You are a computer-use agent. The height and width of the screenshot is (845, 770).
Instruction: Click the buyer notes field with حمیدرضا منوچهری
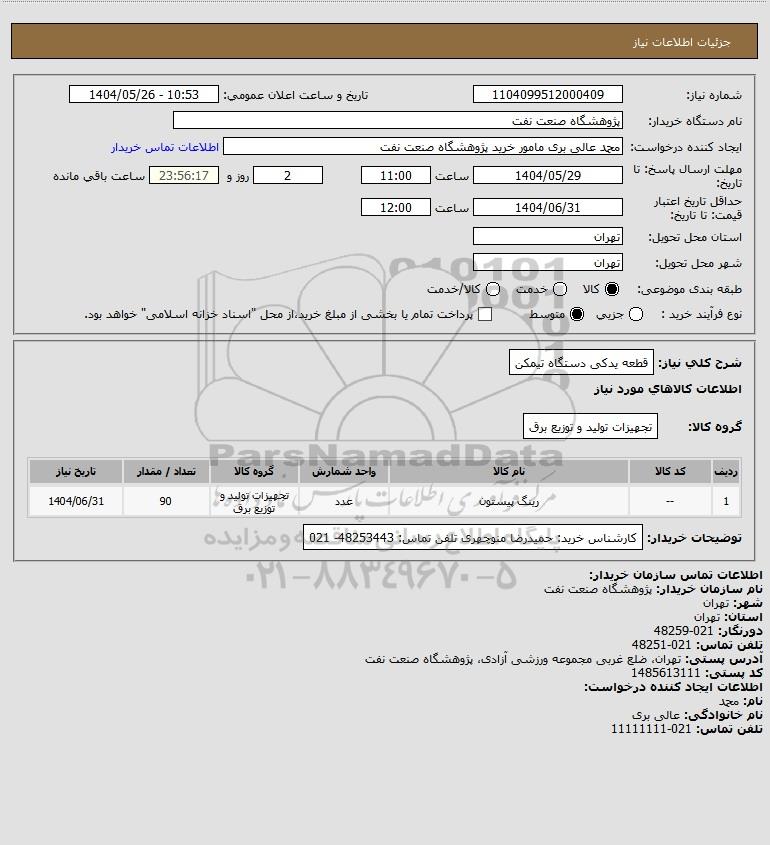click(x=473, y=538)
